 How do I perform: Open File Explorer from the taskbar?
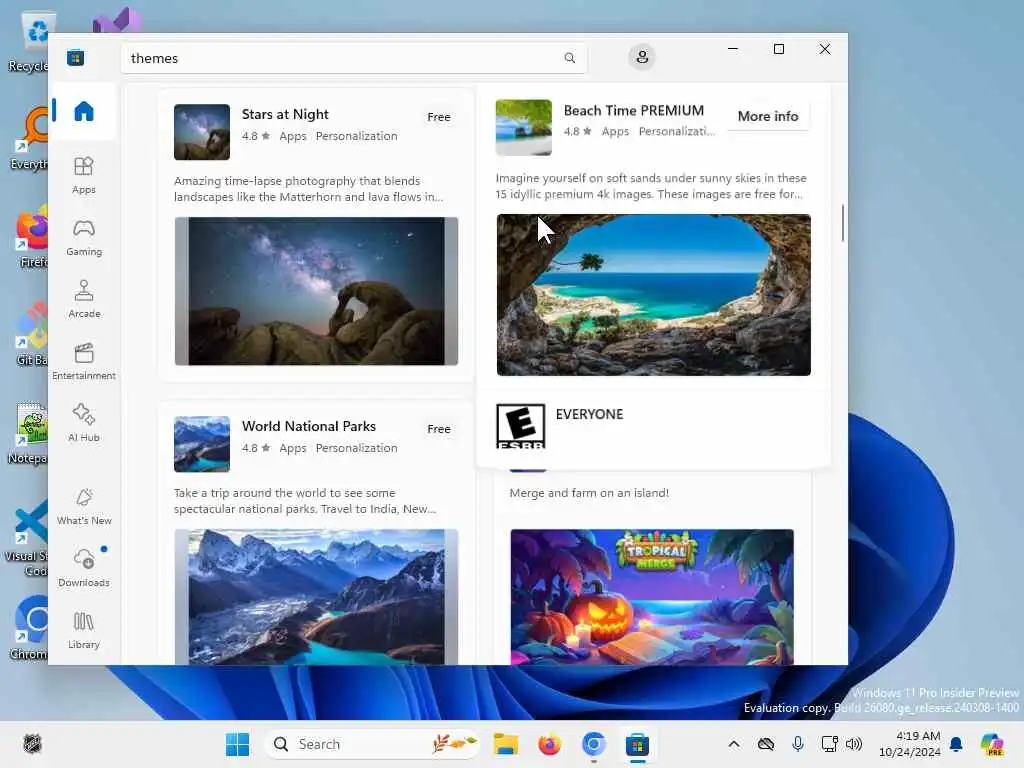[505, 744]
